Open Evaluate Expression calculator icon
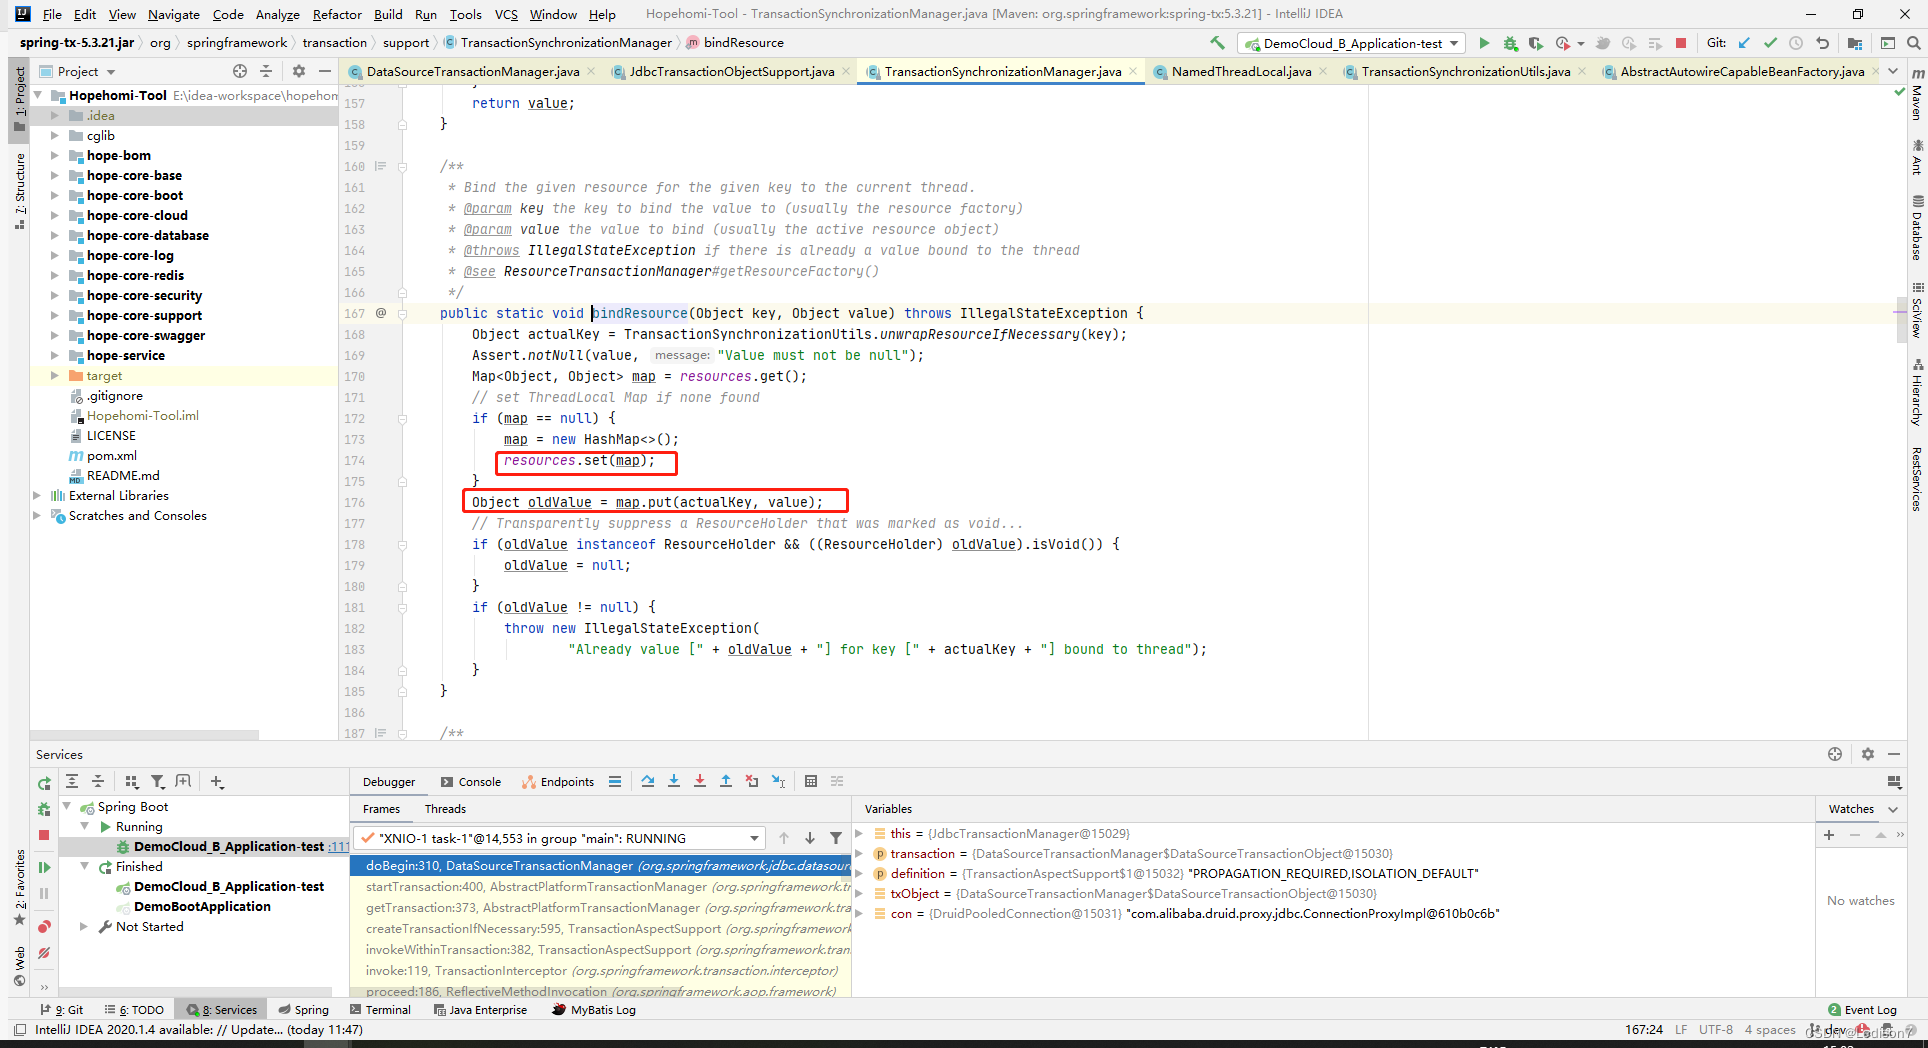This screenshot has height=1048, width=1928. click(x=811, y=781)
